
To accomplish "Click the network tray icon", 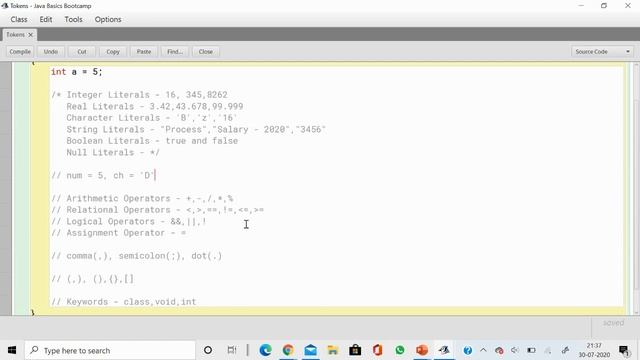I will [x=548, y=350].
